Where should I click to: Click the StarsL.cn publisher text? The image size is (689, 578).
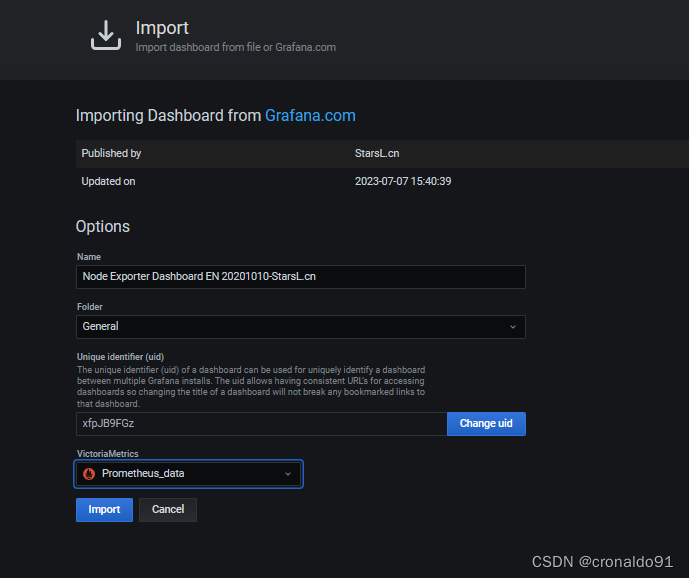377,153
